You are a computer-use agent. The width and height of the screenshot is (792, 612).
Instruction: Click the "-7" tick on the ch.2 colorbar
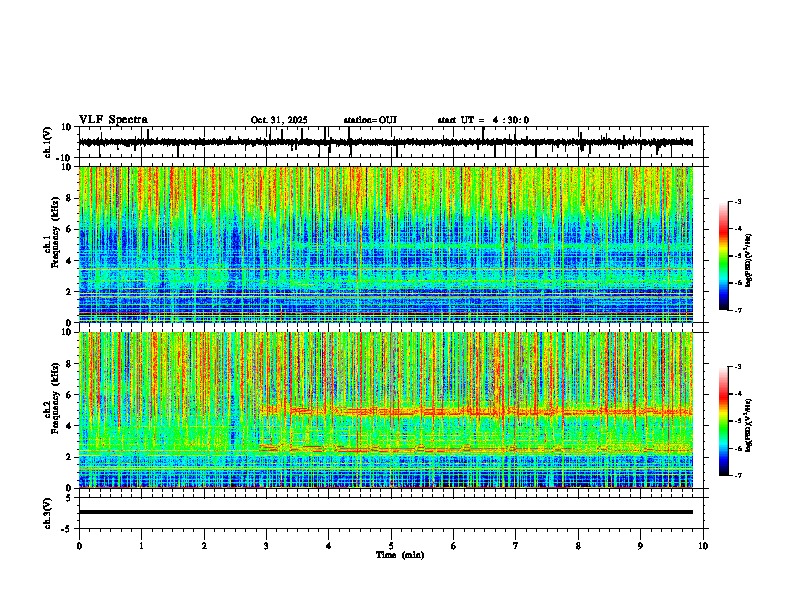pos(737,476)
